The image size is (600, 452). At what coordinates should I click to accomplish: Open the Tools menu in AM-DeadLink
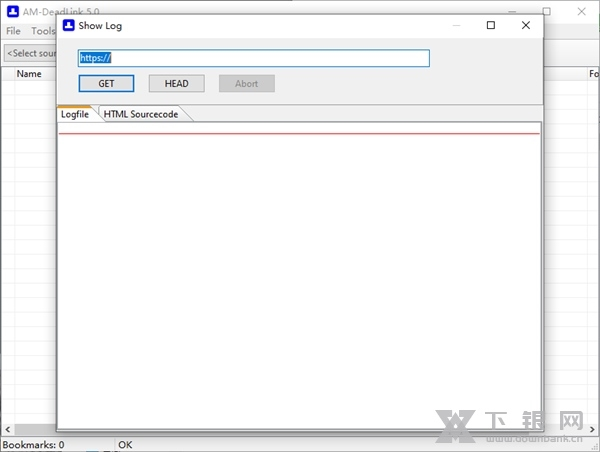(x=43, y=31)
